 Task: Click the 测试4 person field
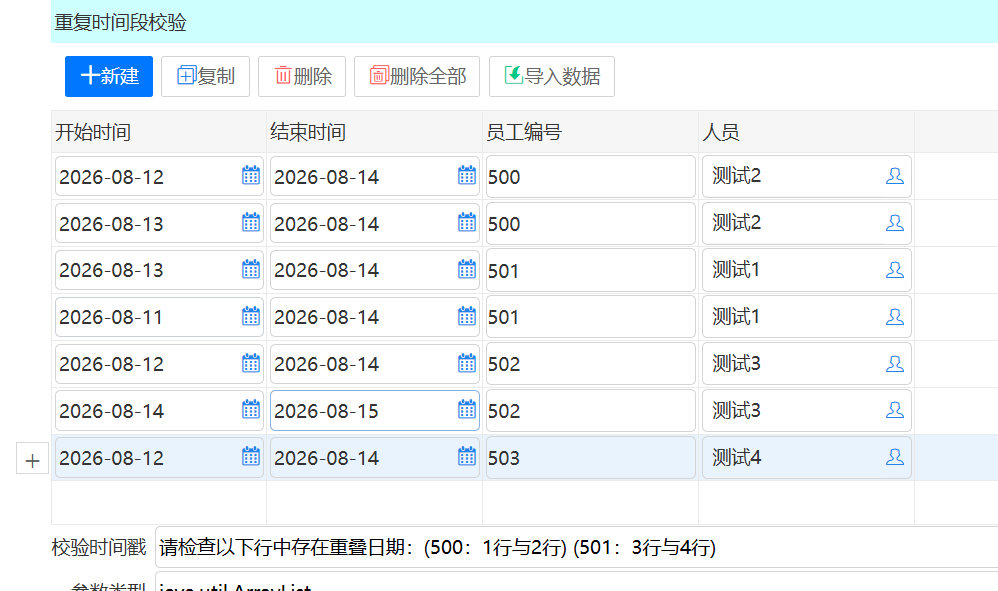(806, 457)
